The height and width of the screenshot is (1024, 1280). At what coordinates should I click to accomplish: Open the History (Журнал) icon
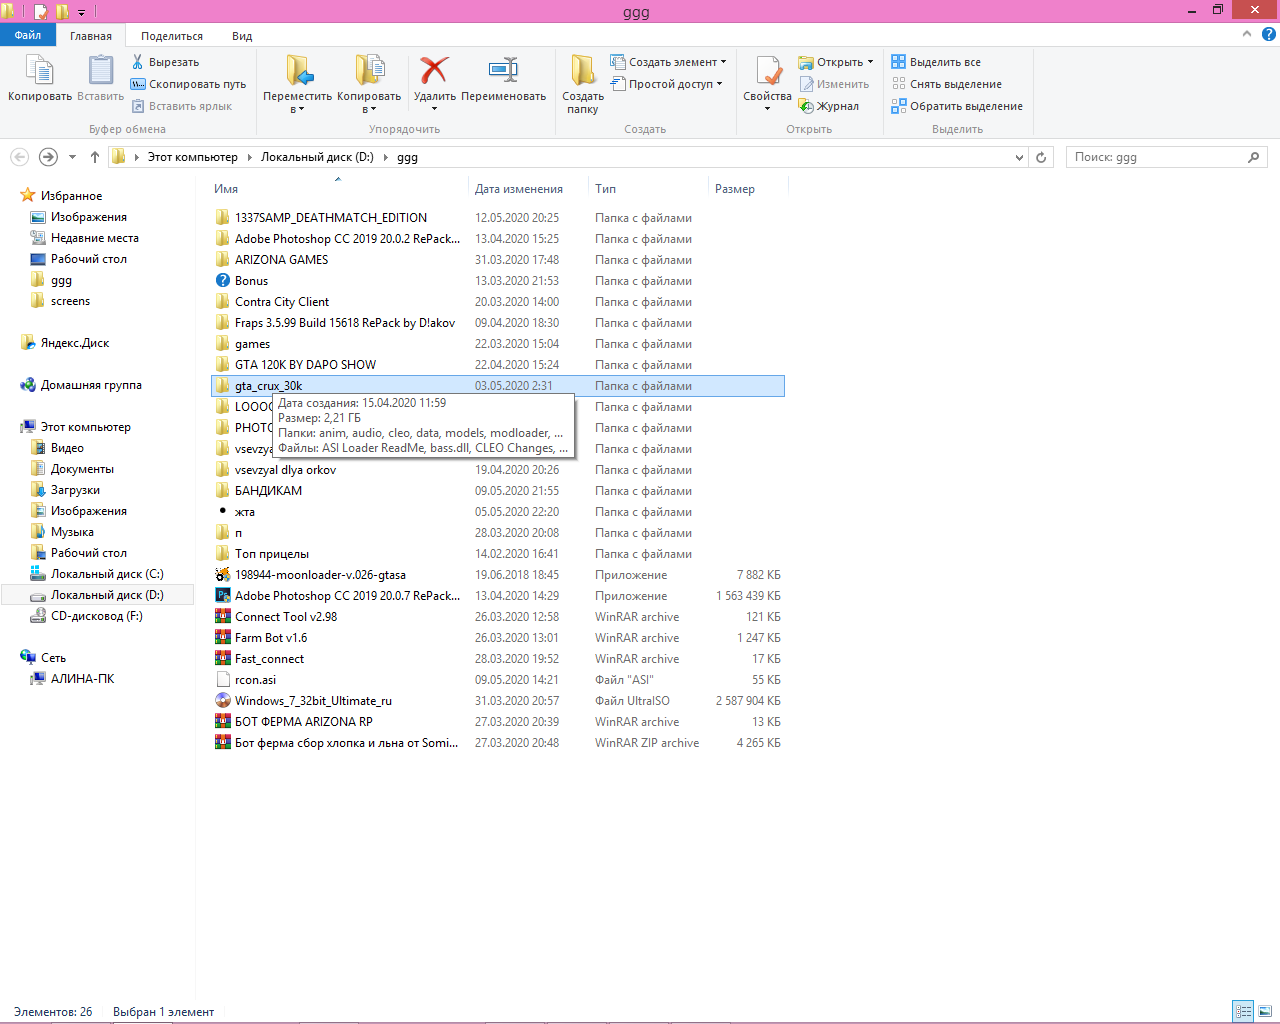pos(806,106)
